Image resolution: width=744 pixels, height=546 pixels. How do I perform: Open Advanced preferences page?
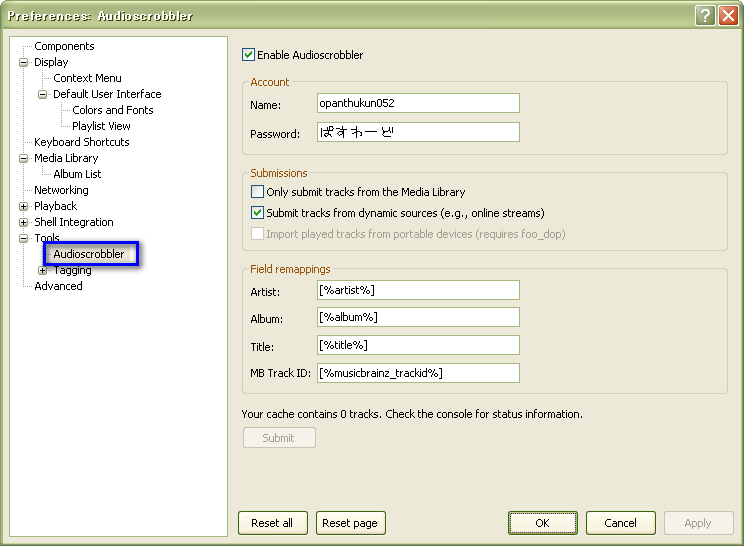58,286
